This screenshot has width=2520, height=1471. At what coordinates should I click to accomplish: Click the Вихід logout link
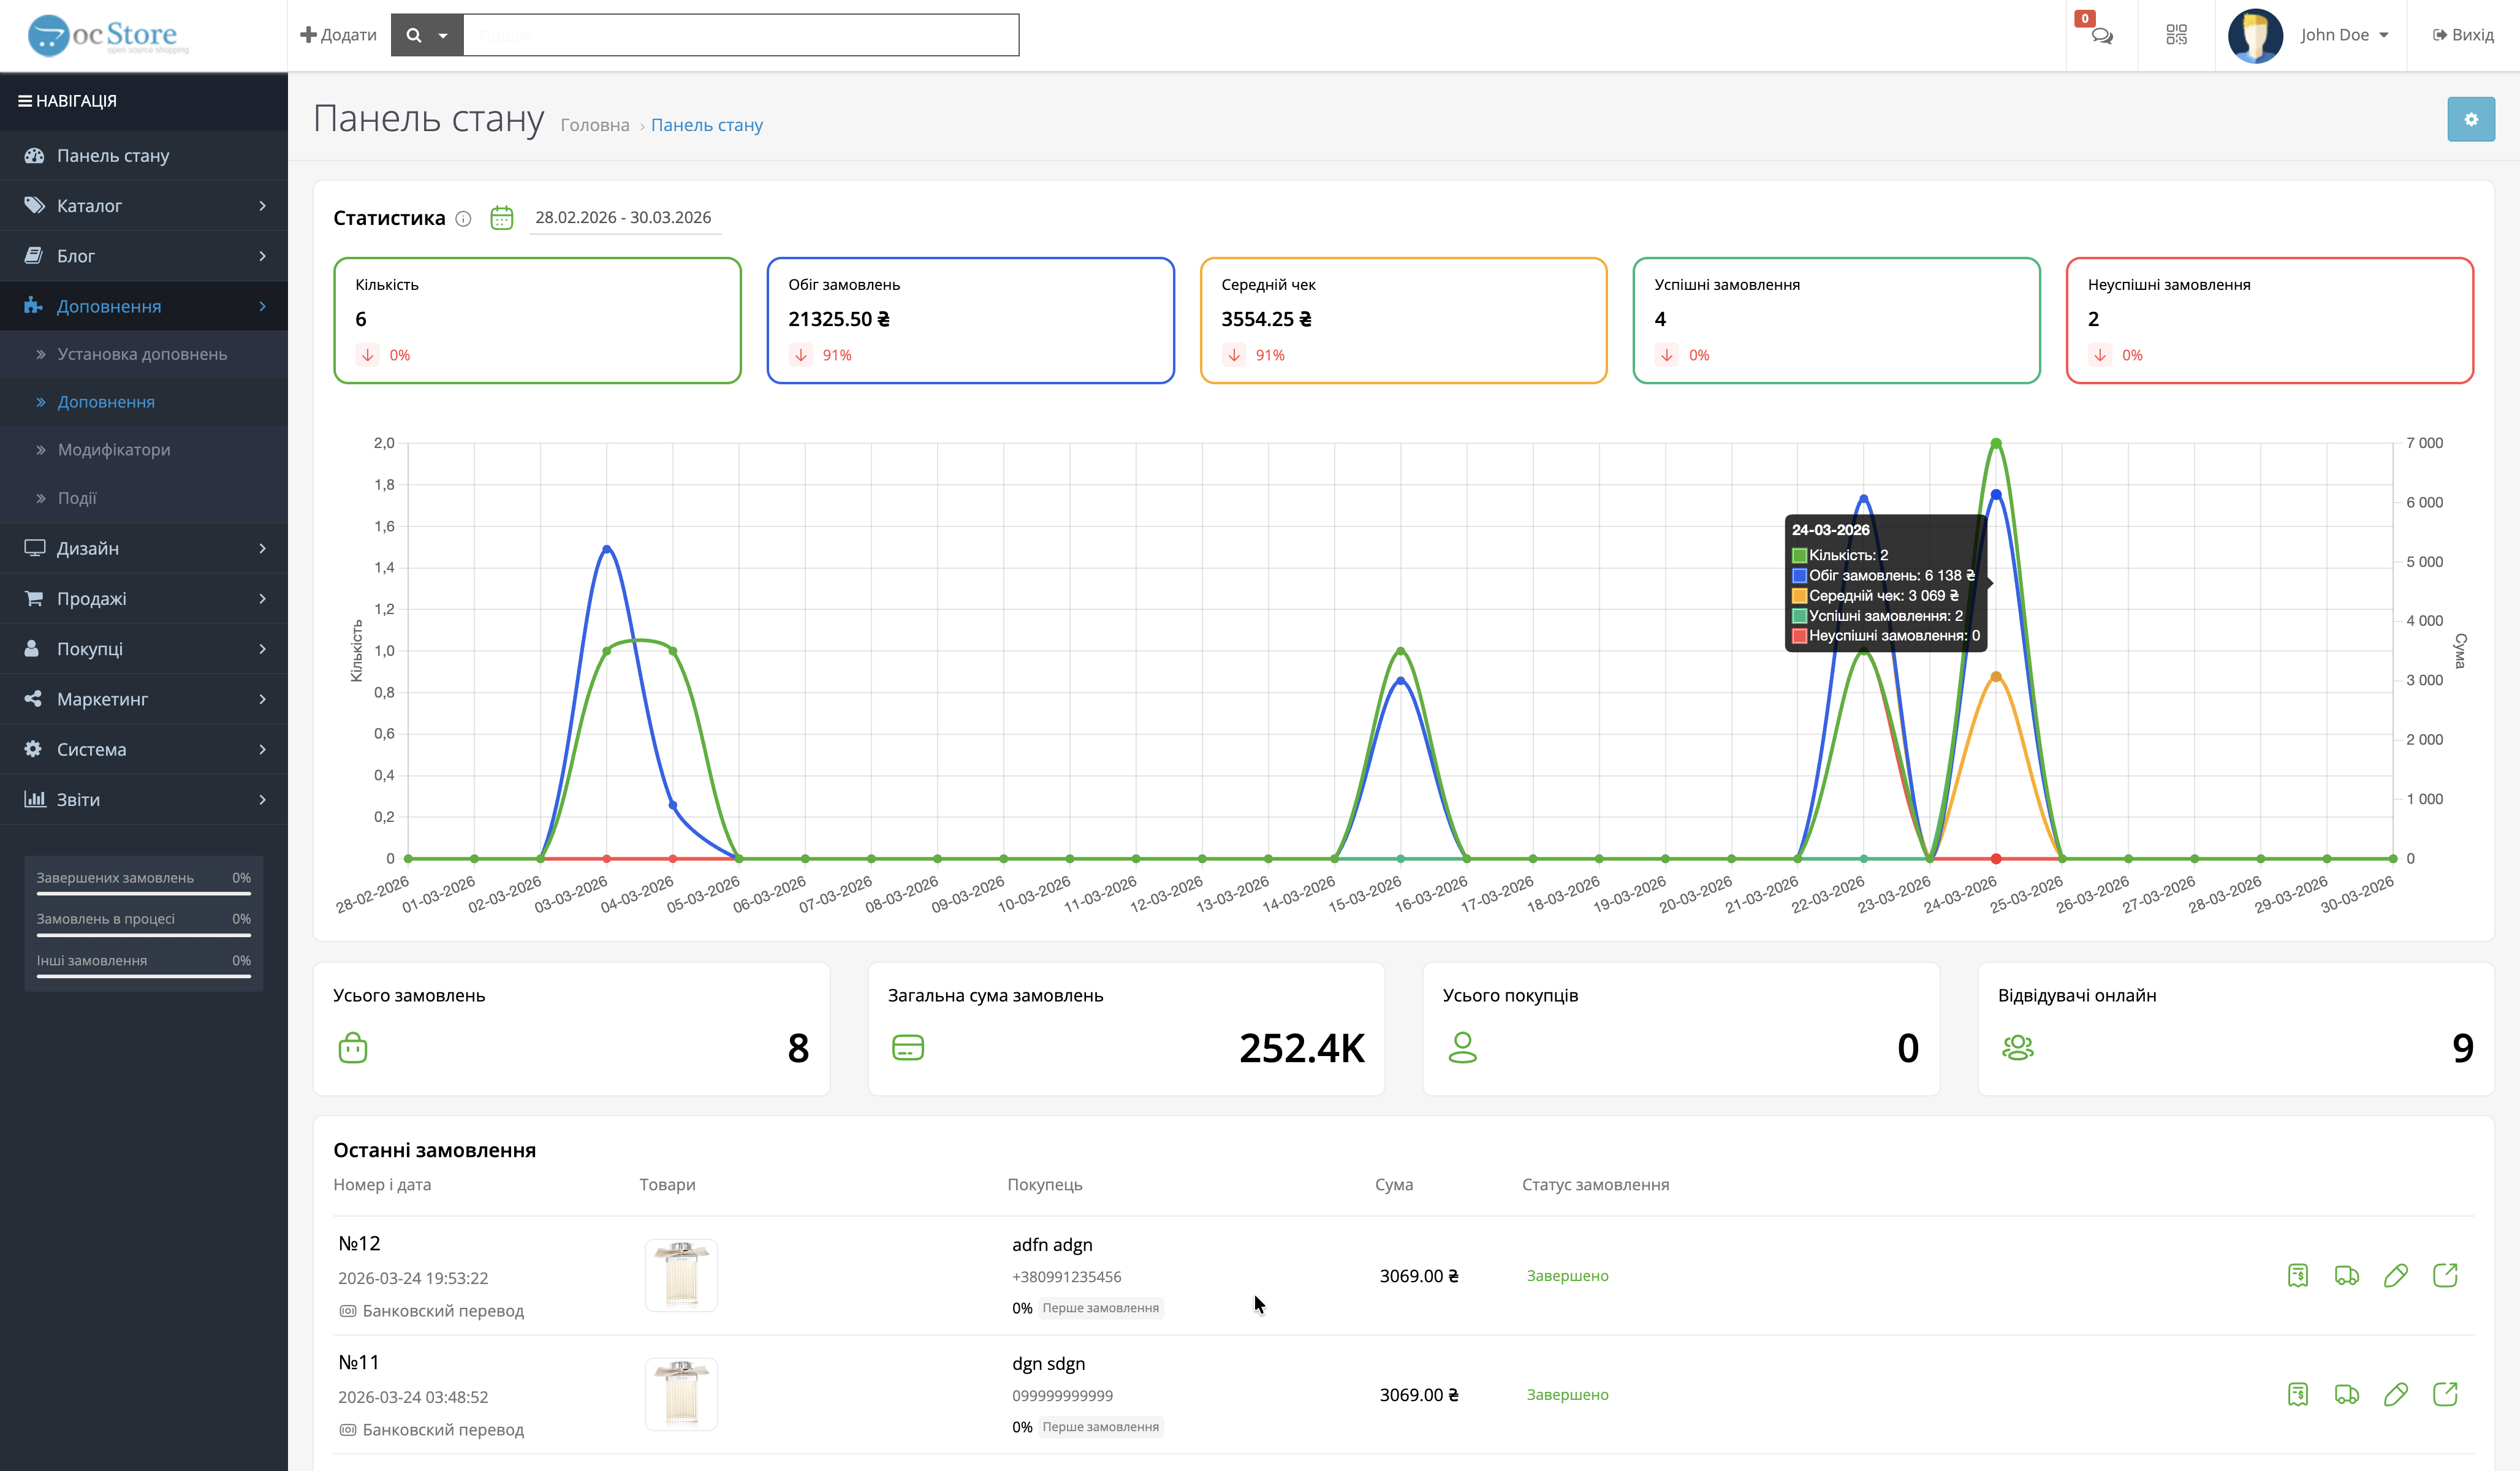pos(2463,35)
